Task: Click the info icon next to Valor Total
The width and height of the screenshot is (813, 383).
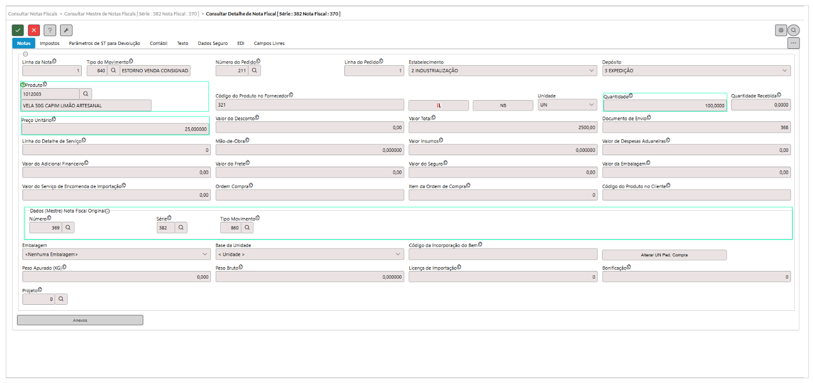Action: [434, 118]
